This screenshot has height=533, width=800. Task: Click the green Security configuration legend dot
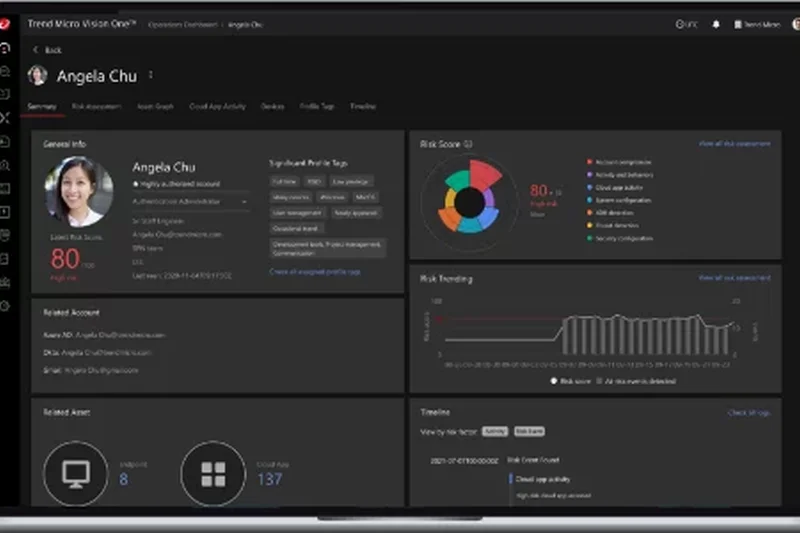pyautogui.click(x=590, y=238)
